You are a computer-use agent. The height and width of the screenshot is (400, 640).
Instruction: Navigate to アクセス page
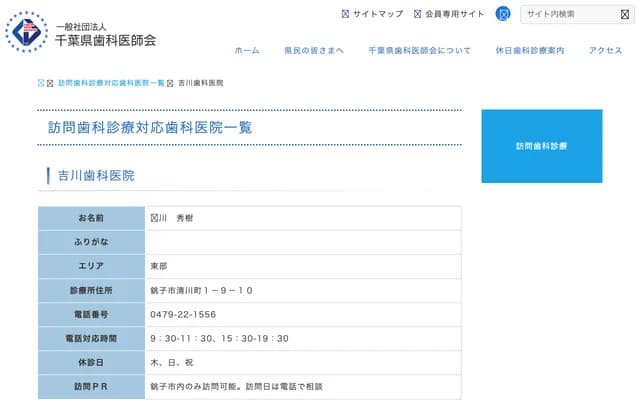[605, 50]
